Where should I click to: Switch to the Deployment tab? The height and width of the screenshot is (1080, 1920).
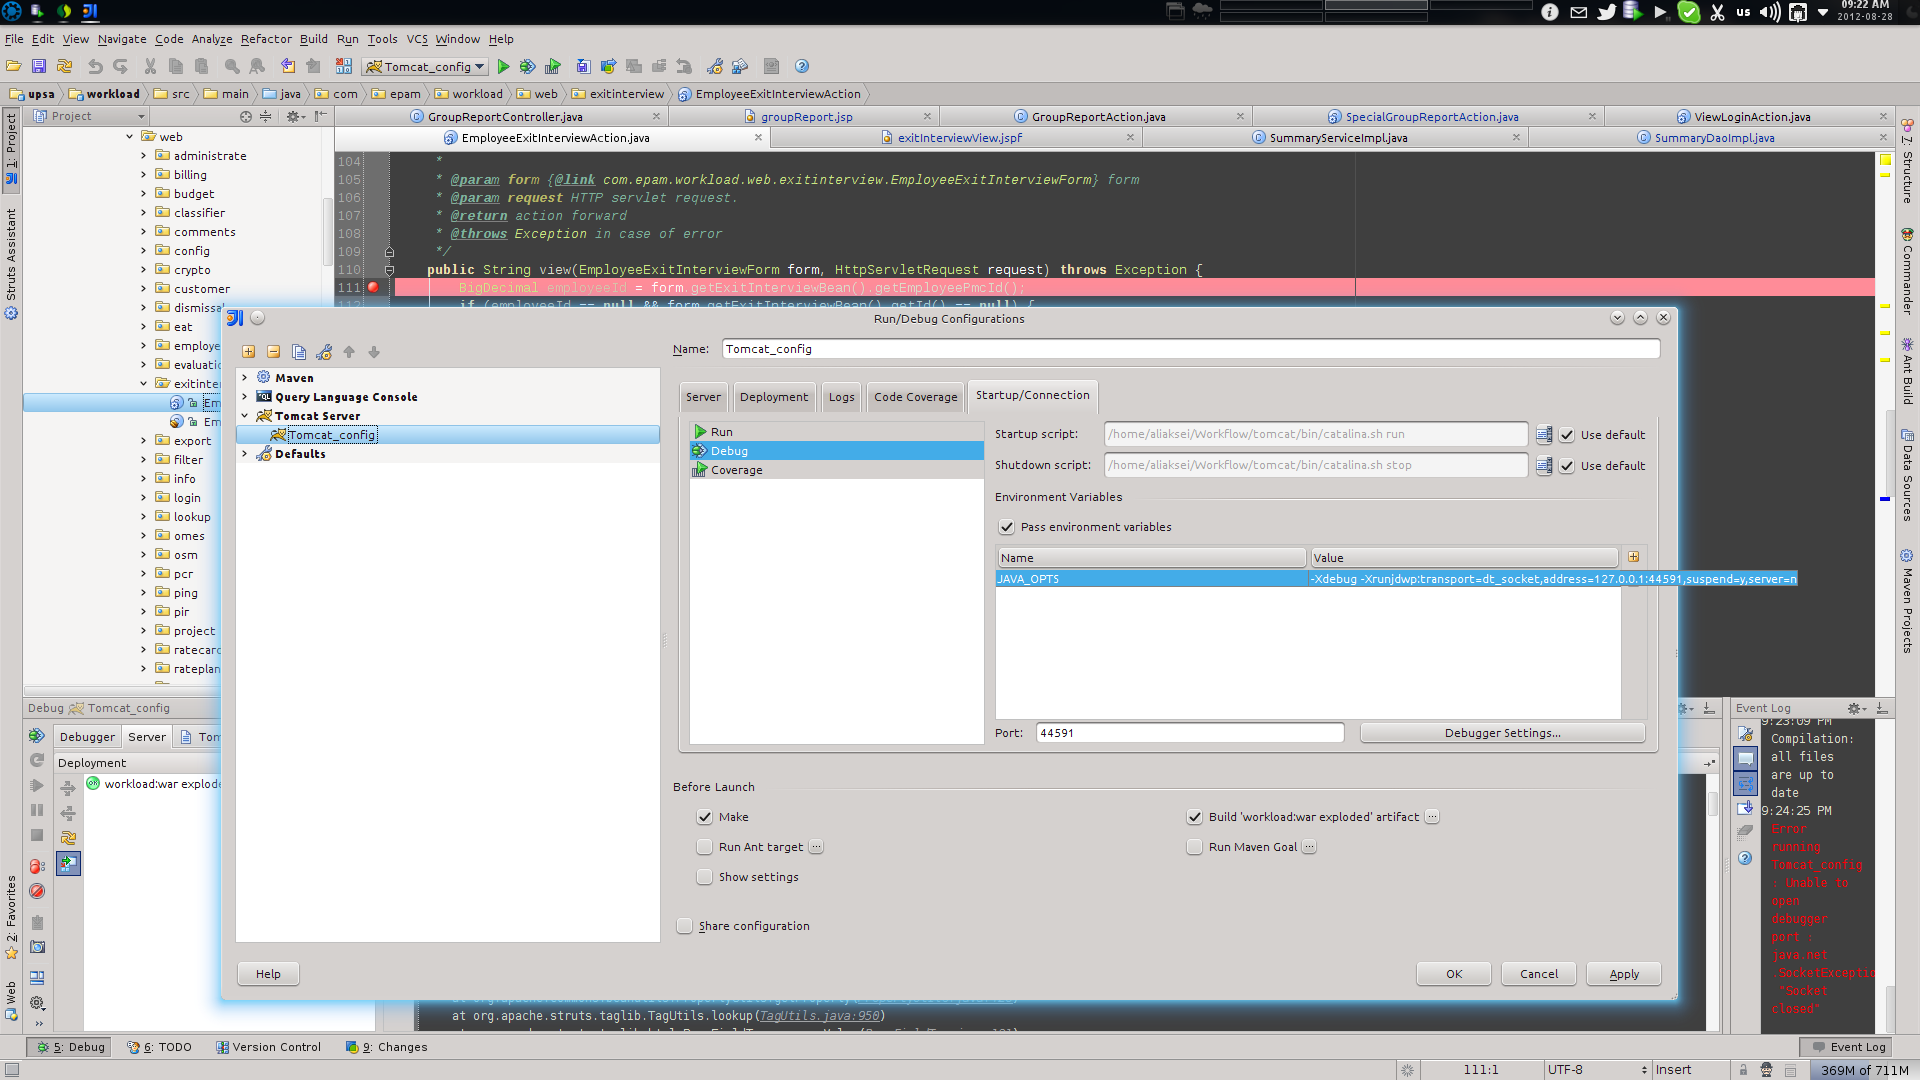(774, 396)
